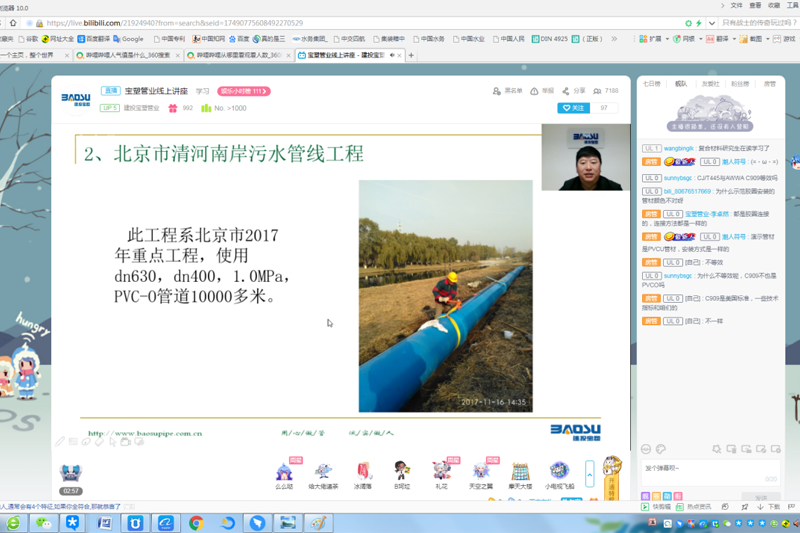Open the 中国专利 bookmark folder

[169, 39]
